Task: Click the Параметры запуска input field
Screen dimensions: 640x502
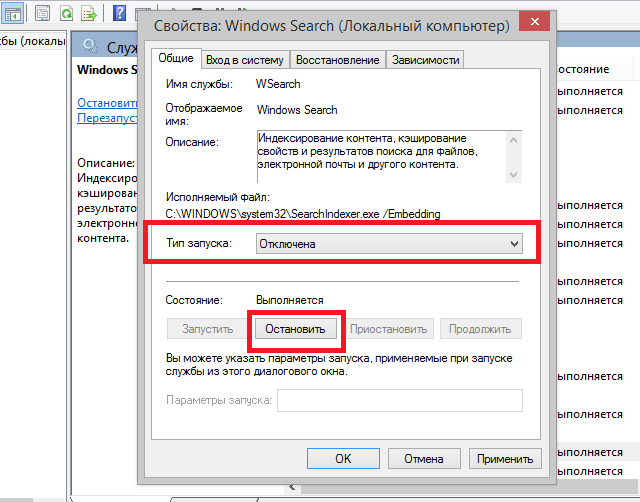Action: tap(400, 400)
